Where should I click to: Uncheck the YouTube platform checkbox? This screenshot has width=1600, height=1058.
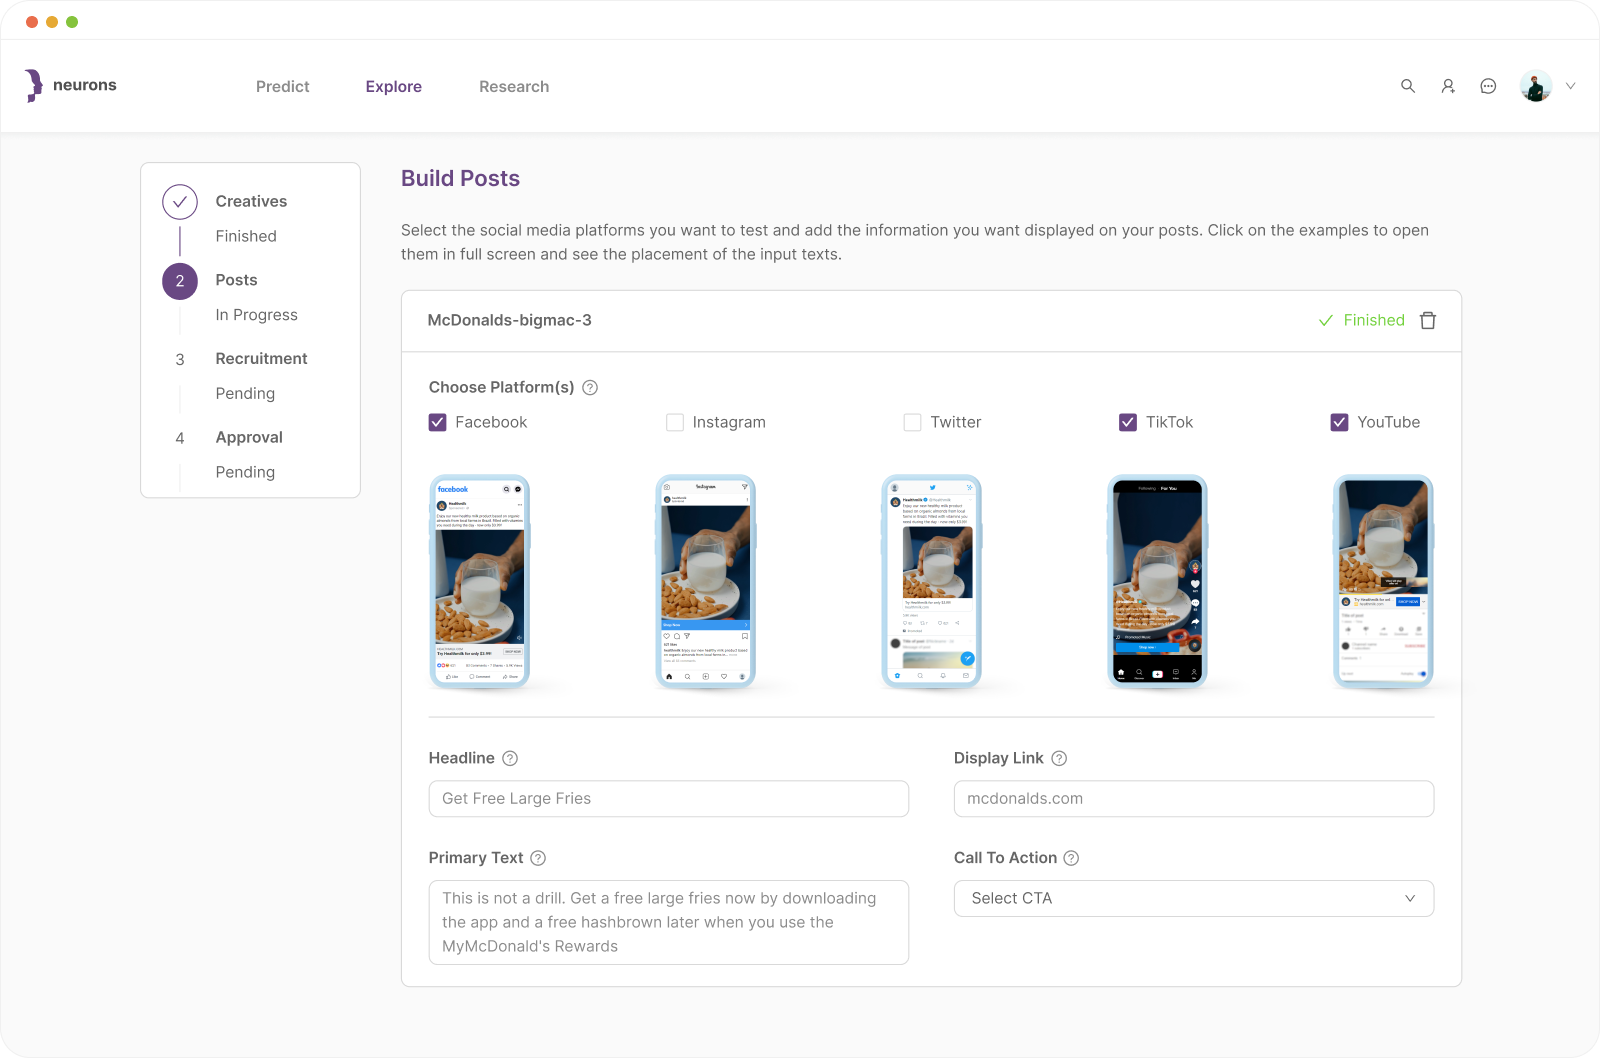[x=1339, y=423]
